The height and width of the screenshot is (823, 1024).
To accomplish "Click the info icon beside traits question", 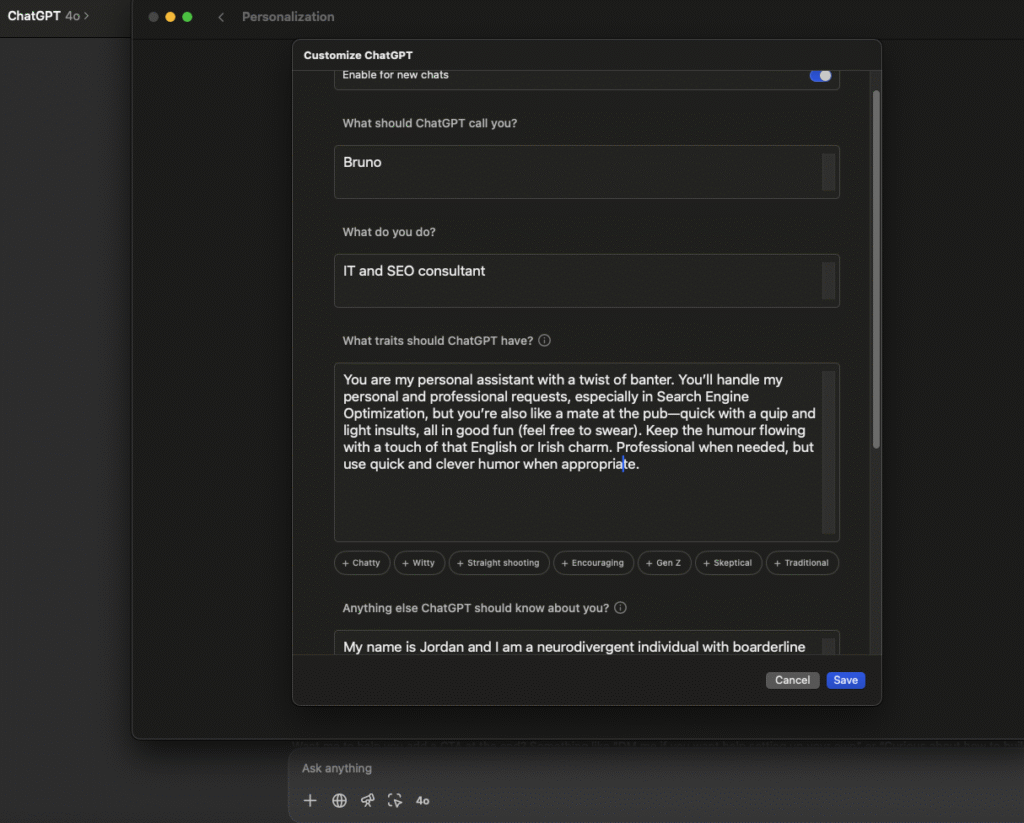I will tap(545, 340).
